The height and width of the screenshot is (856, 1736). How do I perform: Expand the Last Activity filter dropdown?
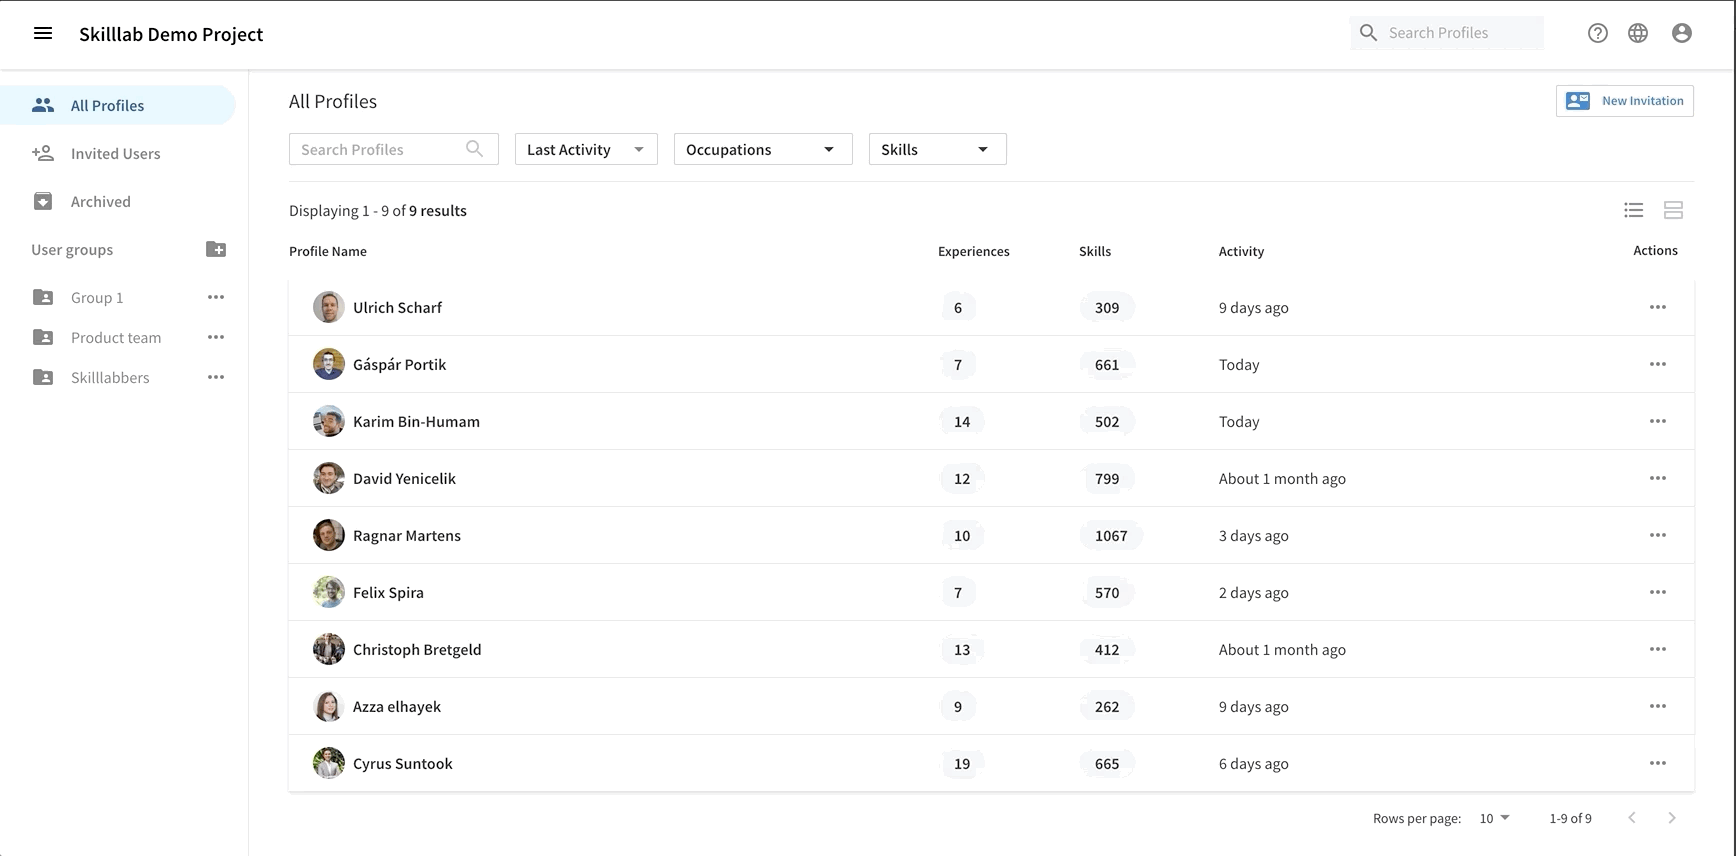point(586,149)
